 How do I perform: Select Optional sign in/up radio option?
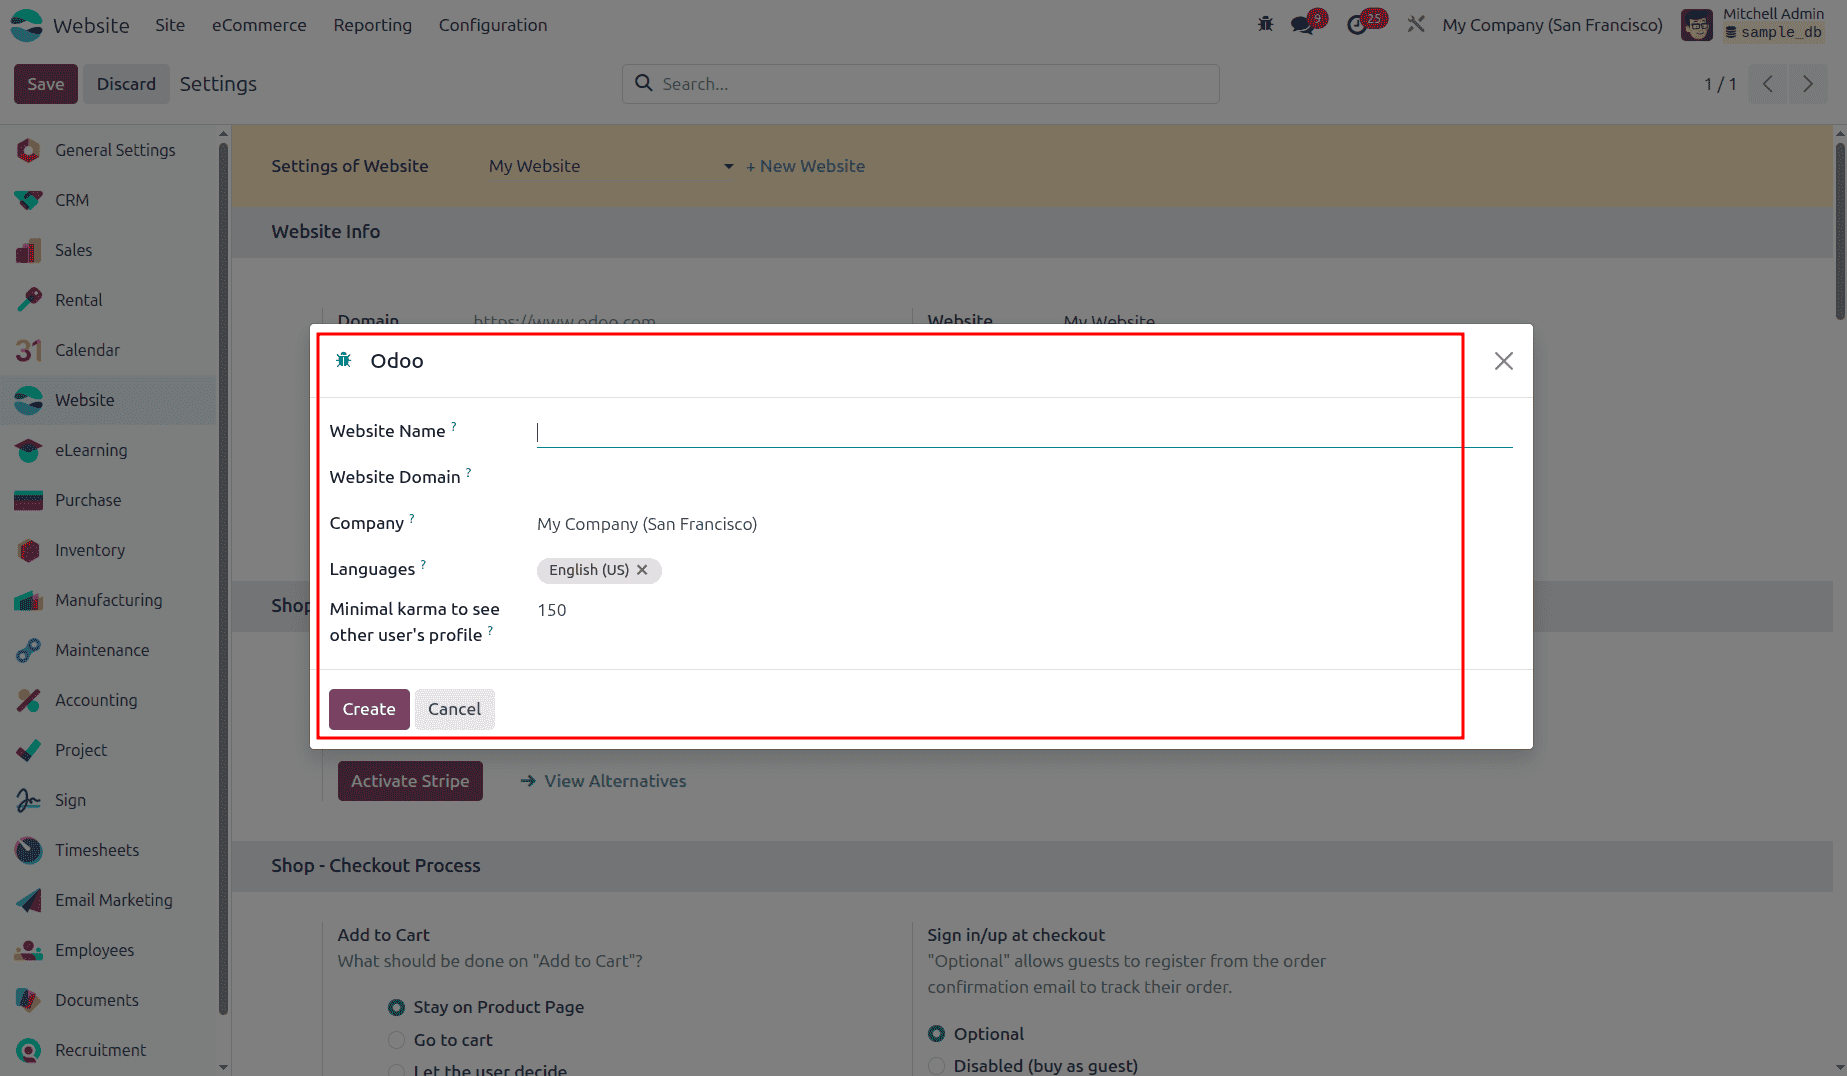tap(936, 1034)
